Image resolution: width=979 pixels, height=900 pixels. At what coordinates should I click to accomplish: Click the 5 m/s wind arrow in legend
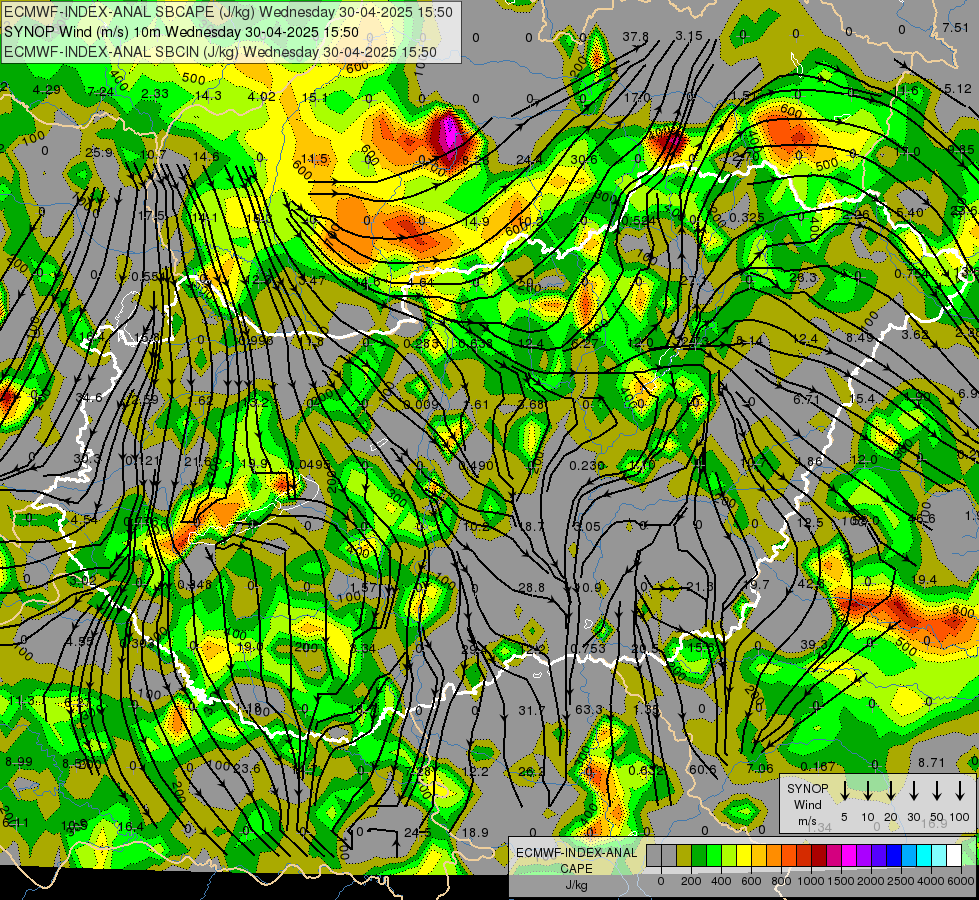[844, 791]
